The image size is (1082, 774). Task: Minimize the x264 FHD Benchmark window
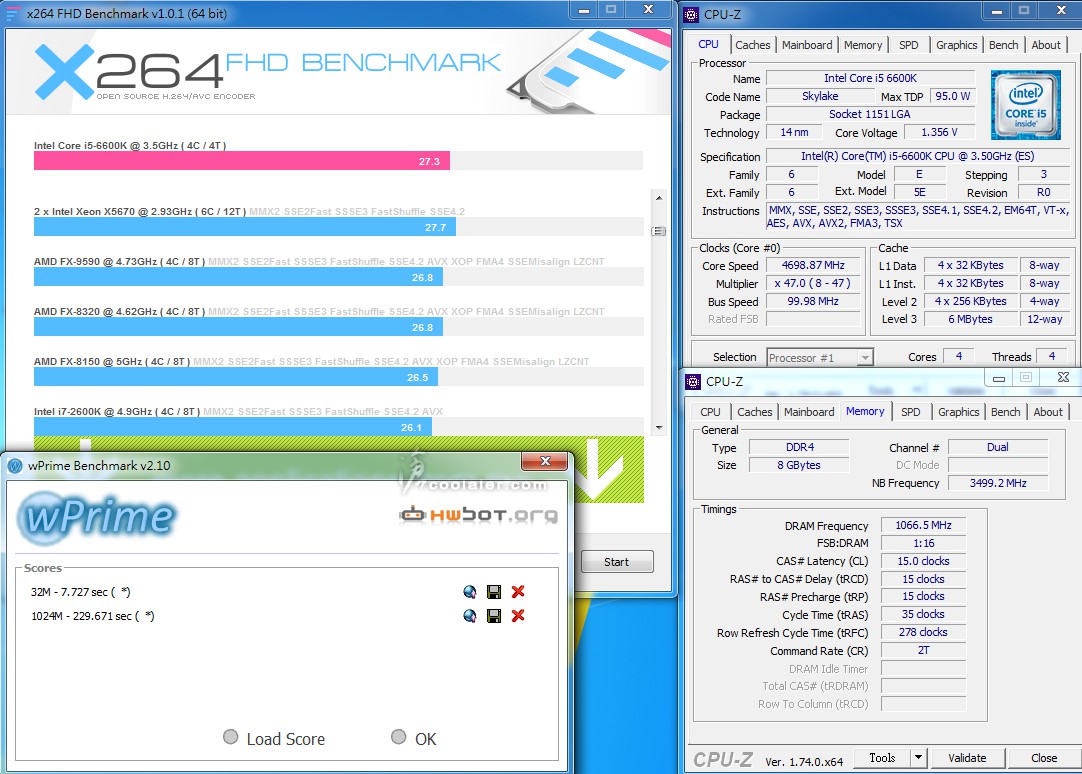click(x=584, y=10)
